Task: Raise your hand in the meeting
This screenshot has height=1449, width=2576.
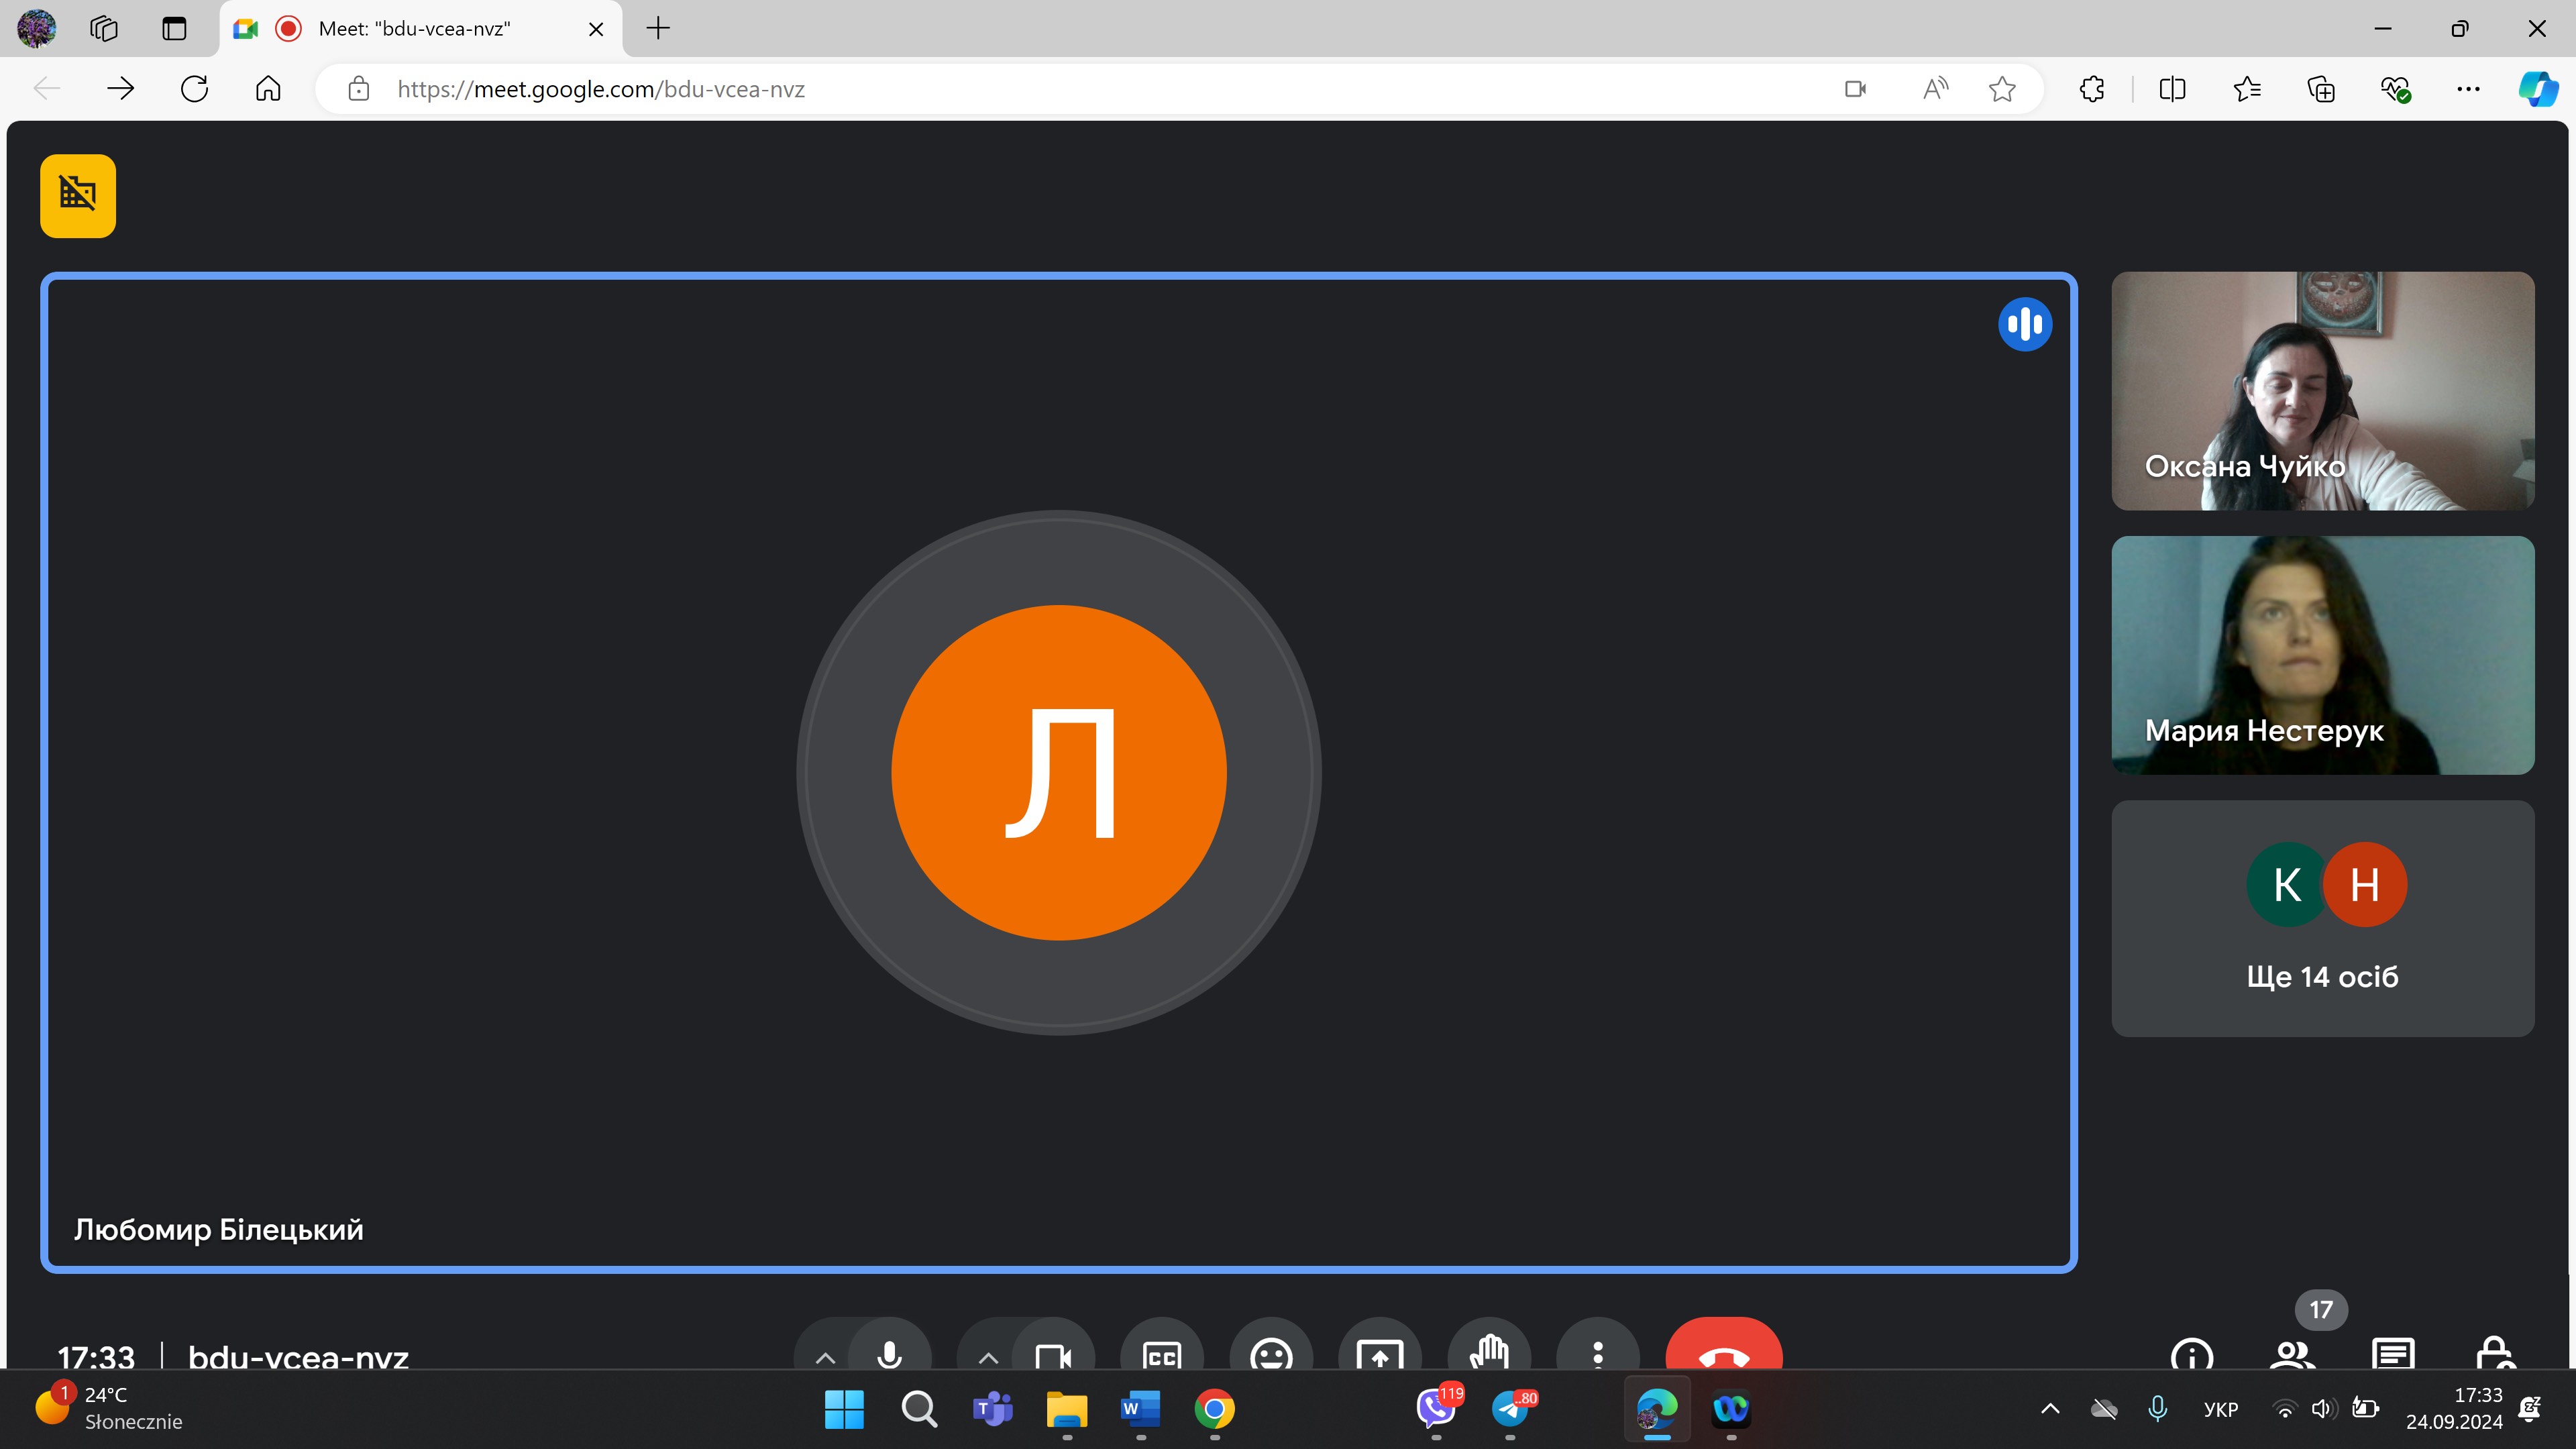Action: (1488, 1354)
